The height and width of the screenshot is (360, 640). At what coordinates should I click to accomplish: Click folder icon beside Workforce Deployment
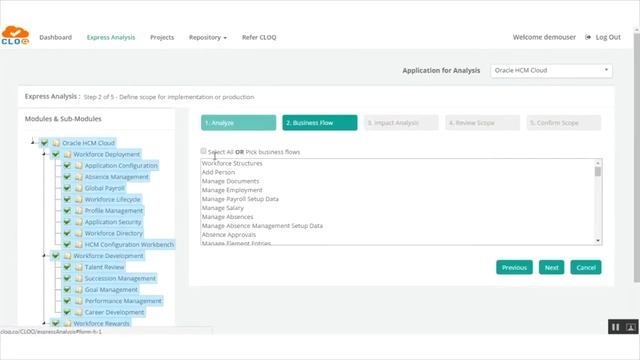[67, 154]
